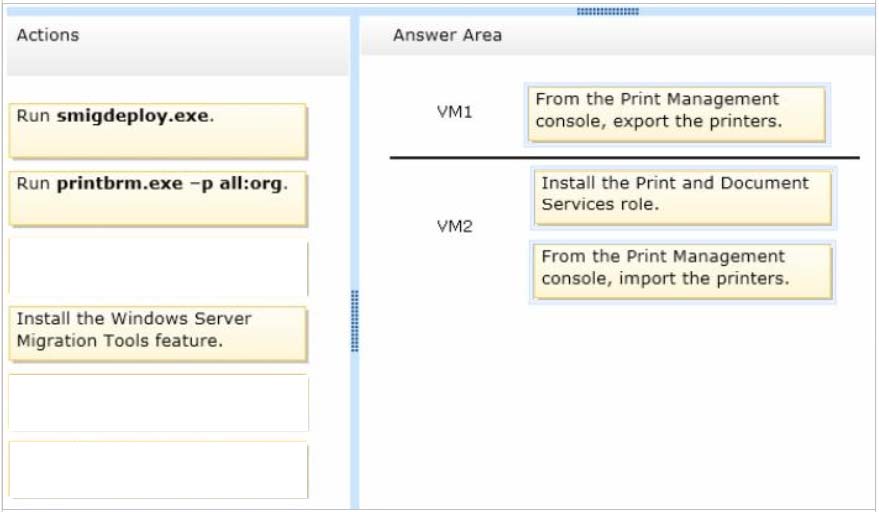Click the VM2 label
The height and width of the screenshot is (512, 879).
click(455, 227)
